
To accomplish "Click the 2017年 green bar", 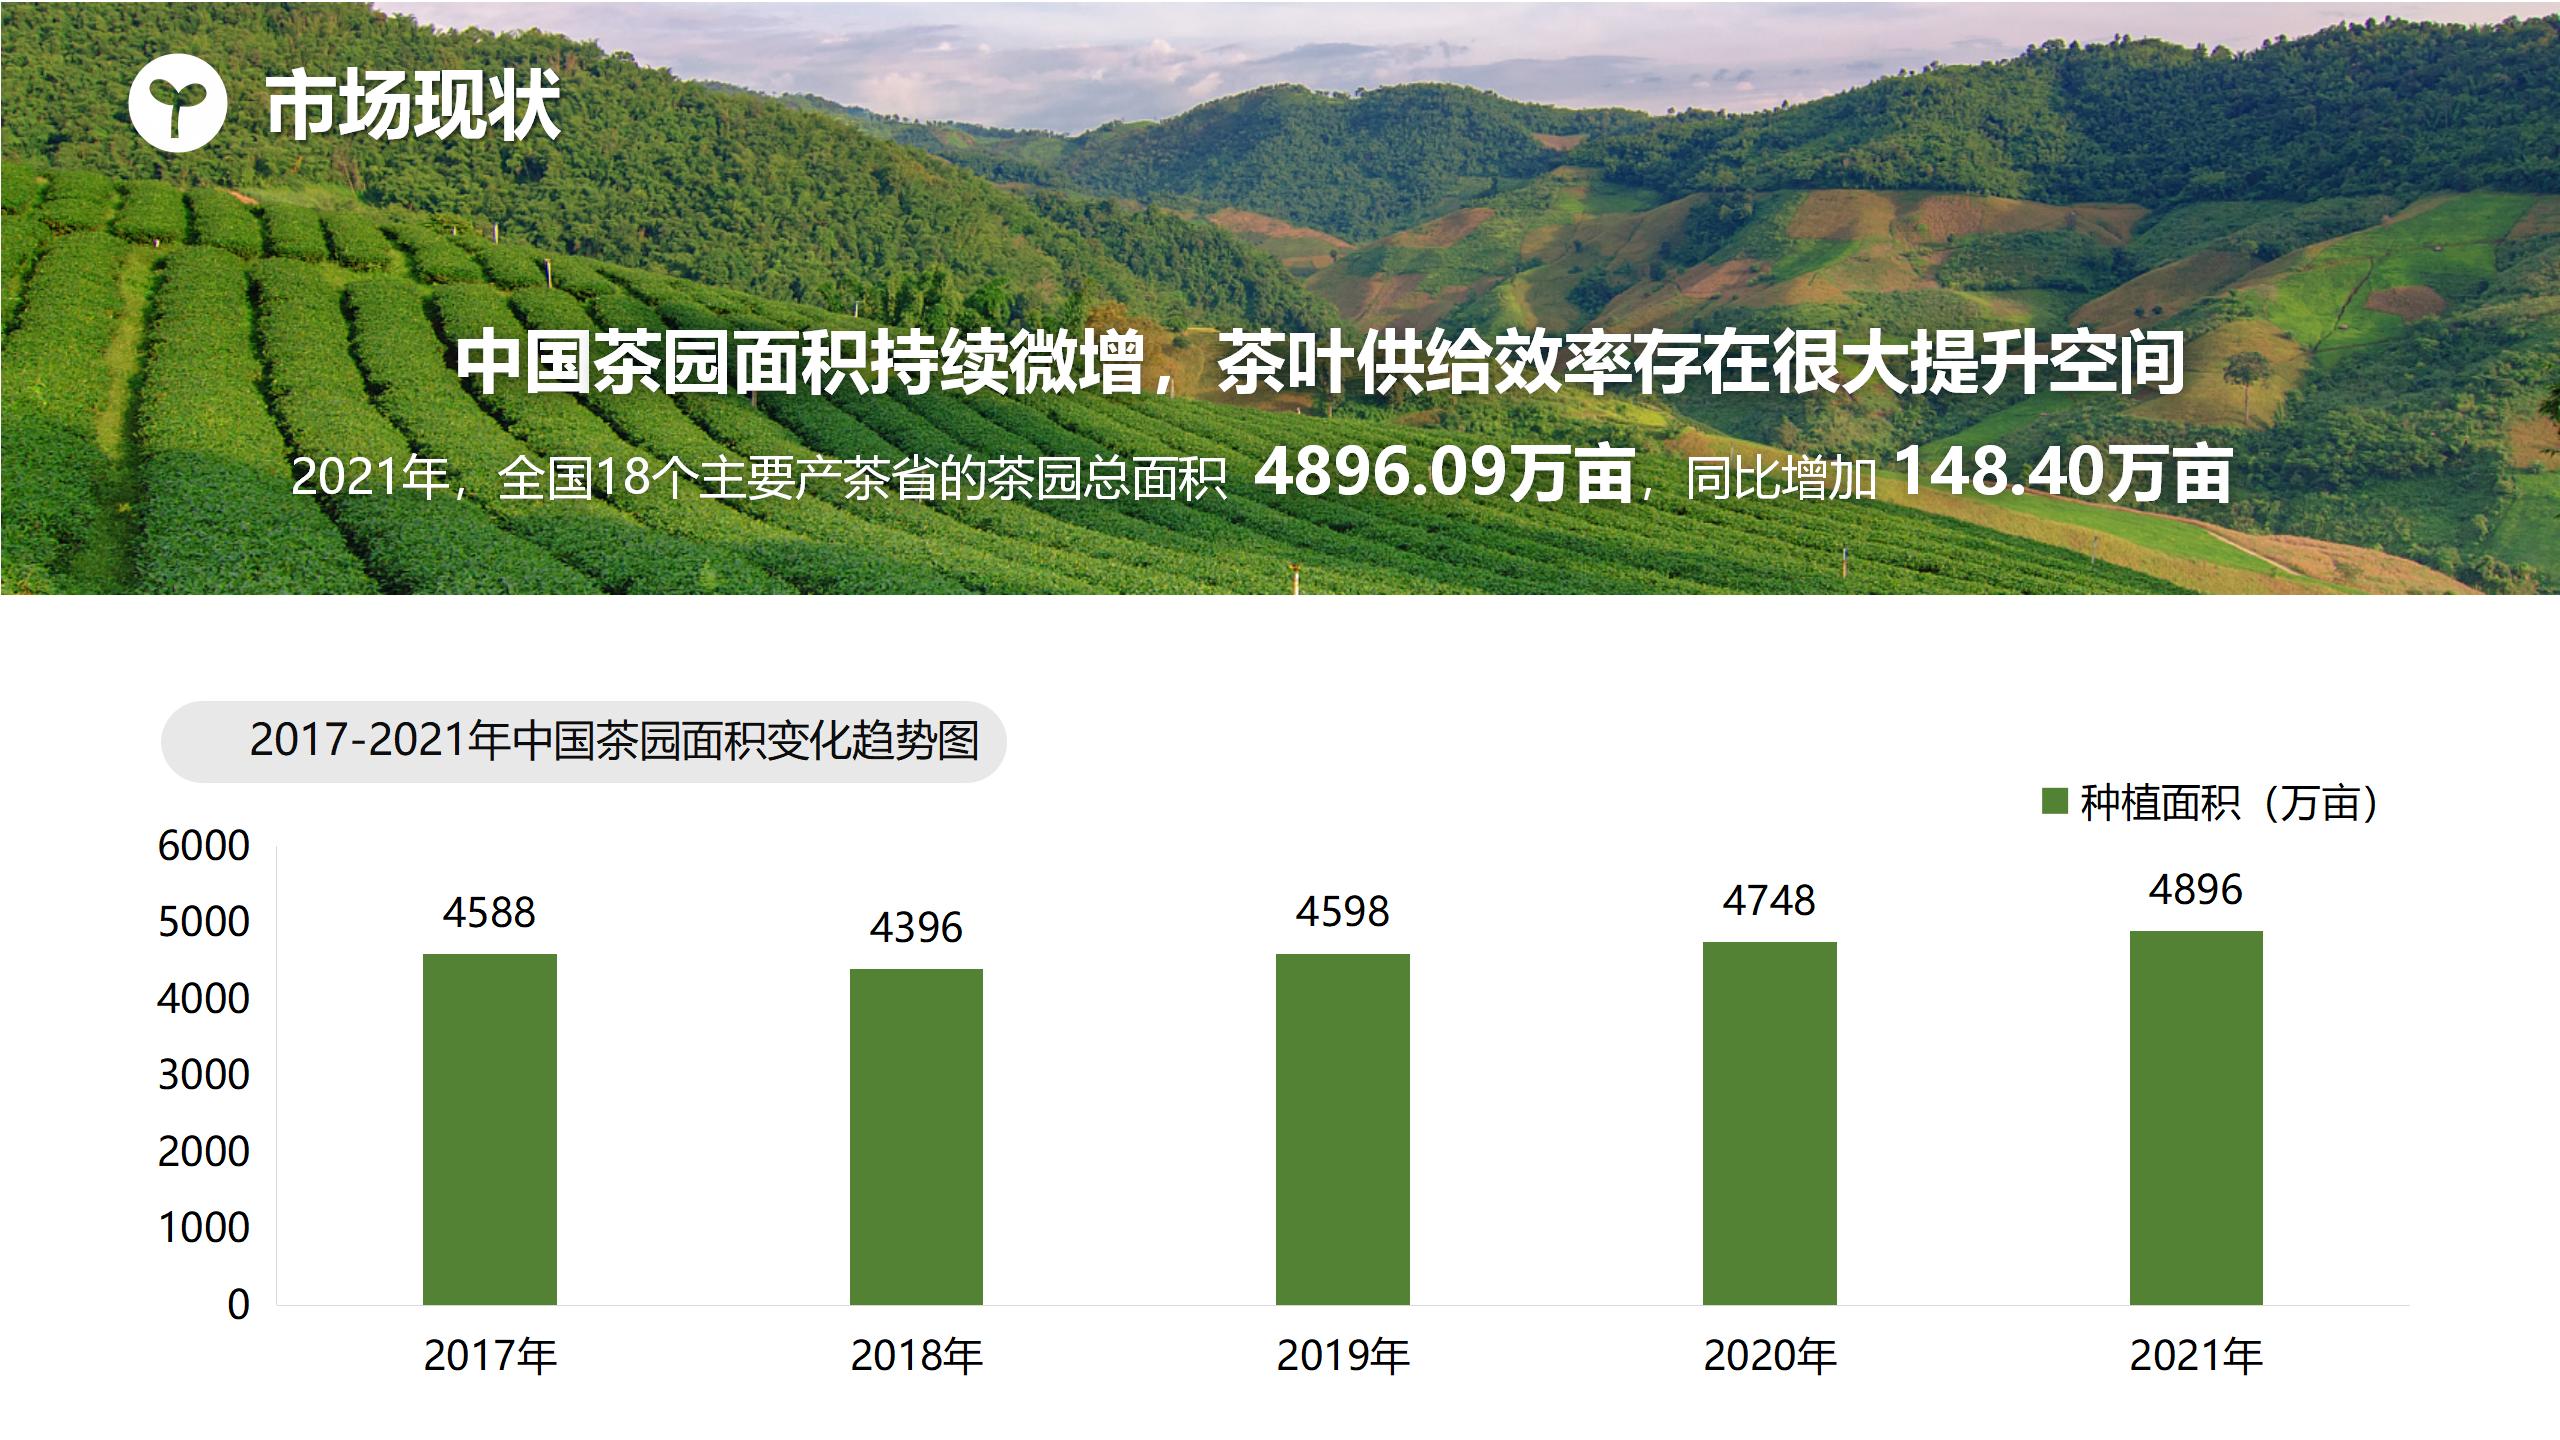I will click(x=489, y=1128).
